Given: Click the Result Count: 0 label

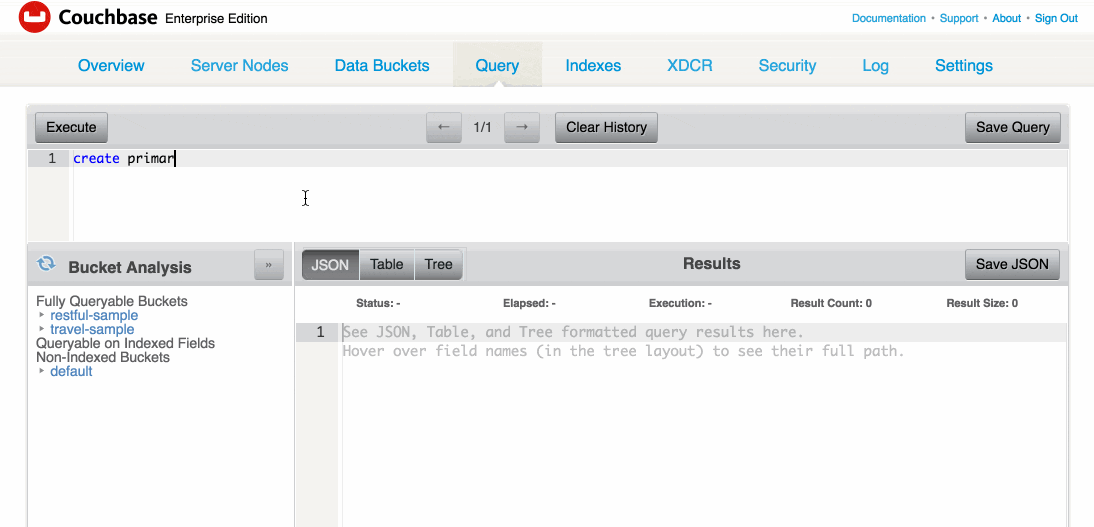Looking at the screenshot, I should (831, 303).
